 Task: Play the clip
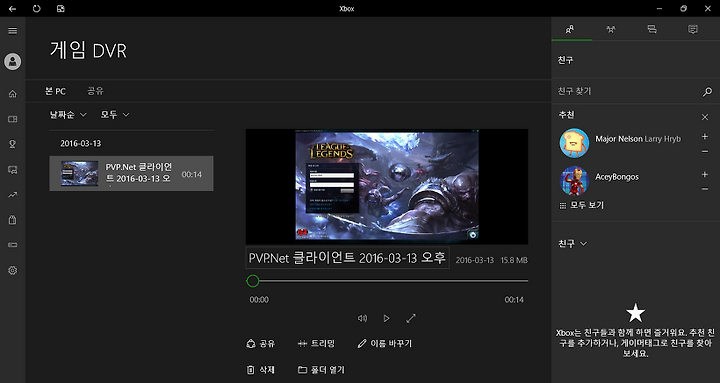[x=386, y=318]
